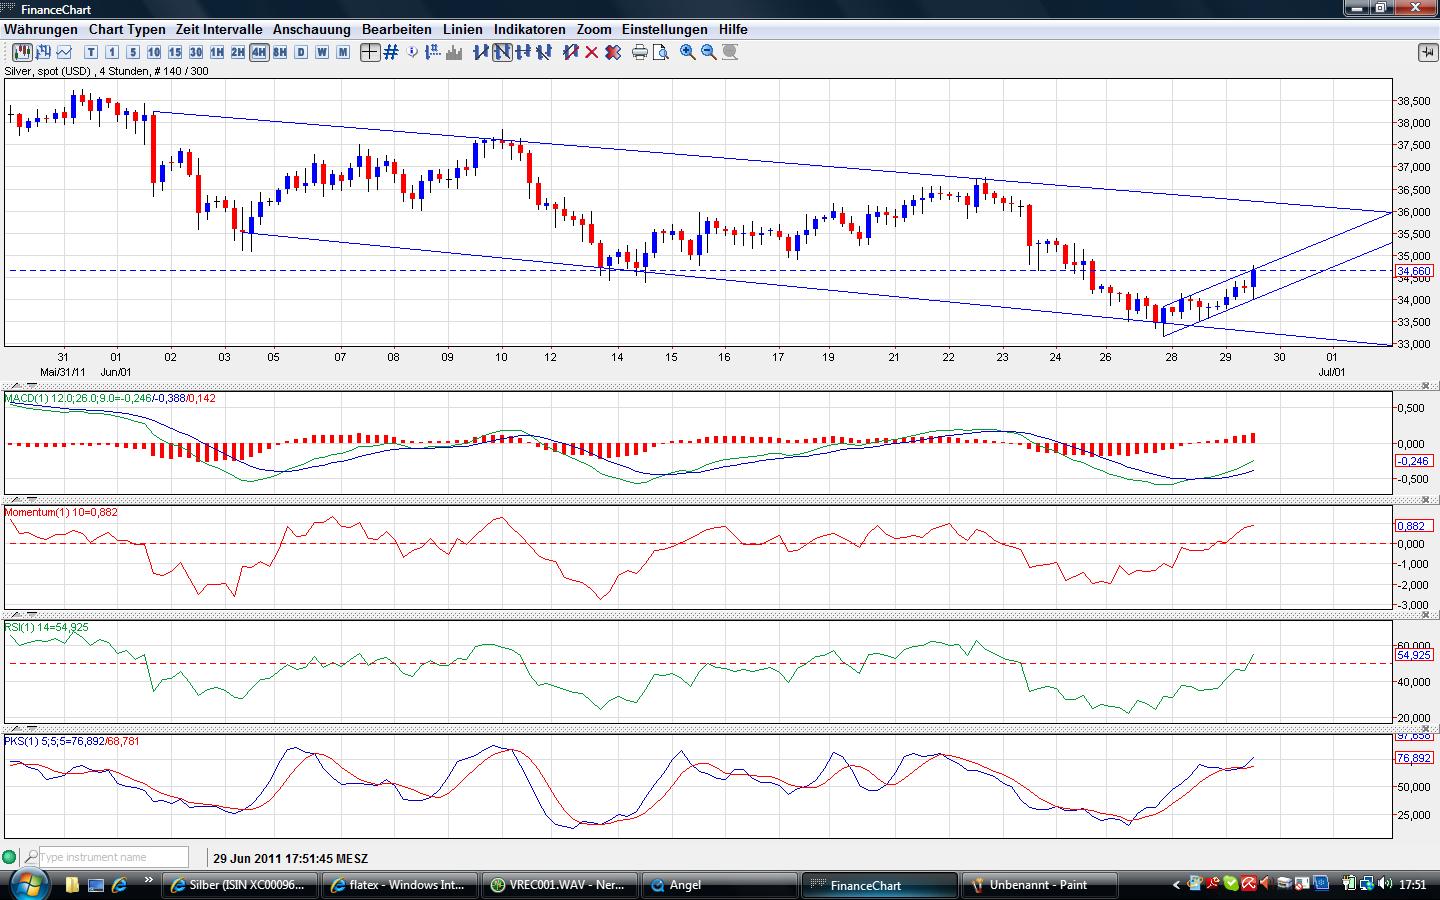Switch to the line chart type icon
Viewport: 1440px width, 900px height.
click(65, 52)
